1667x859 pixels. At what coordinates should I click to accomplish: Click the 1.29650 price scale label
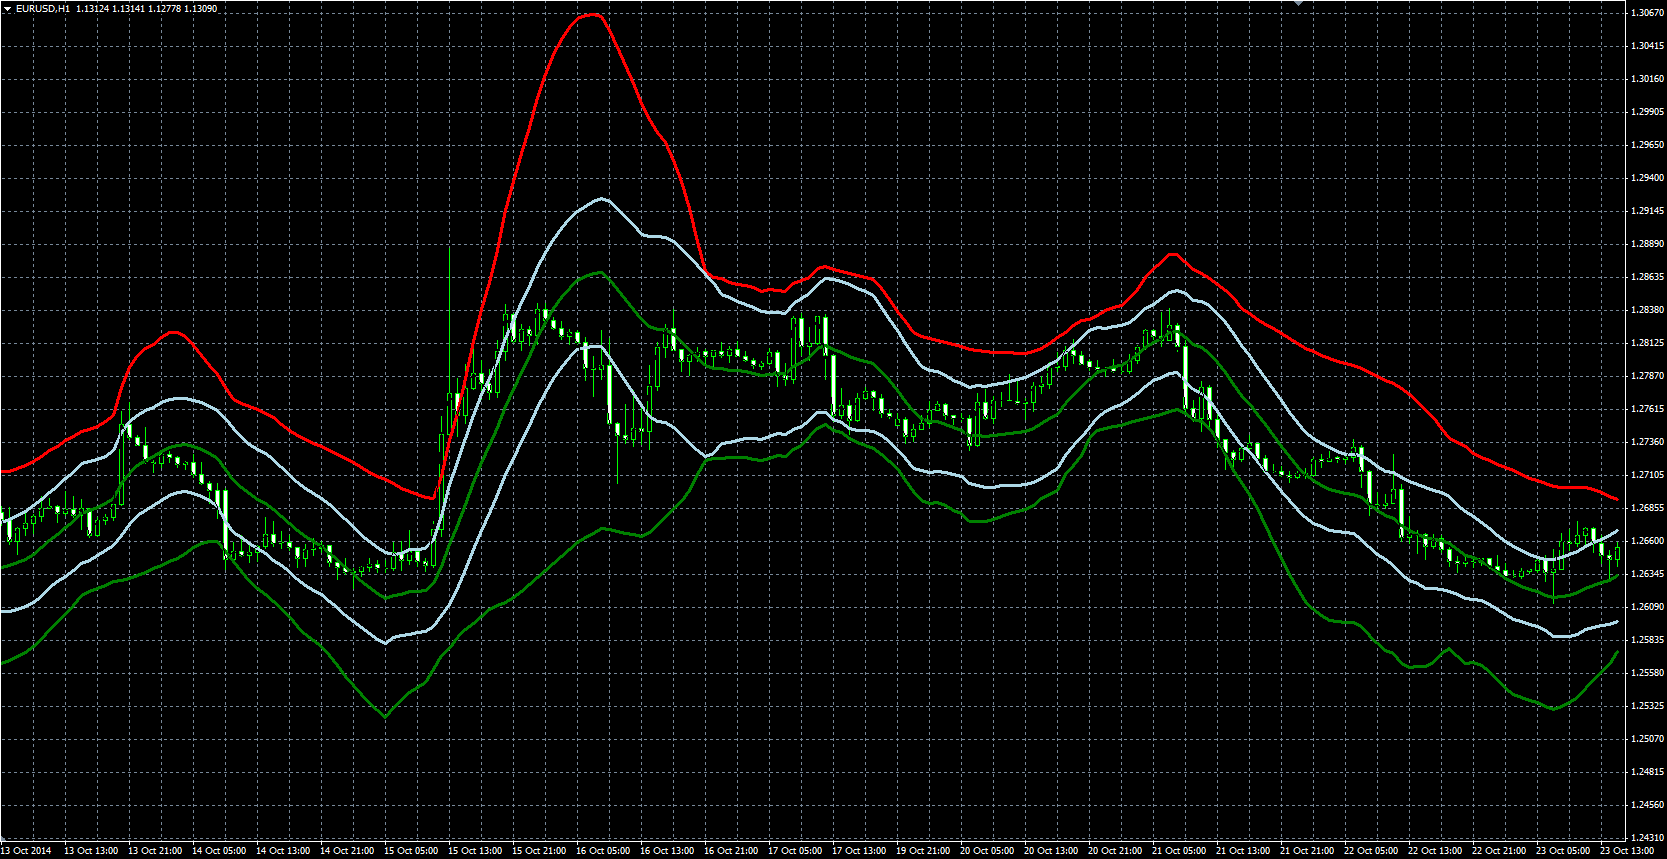pos(1647,145)
